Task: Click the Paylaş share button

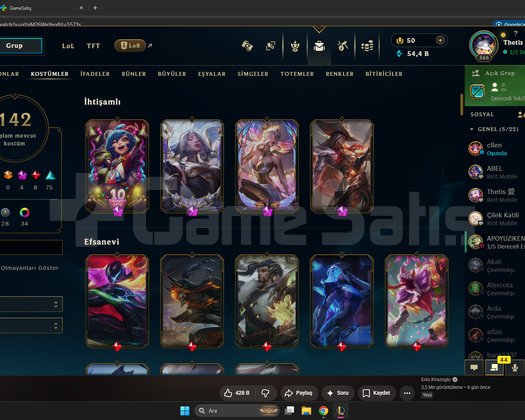Action: [298, 393]
